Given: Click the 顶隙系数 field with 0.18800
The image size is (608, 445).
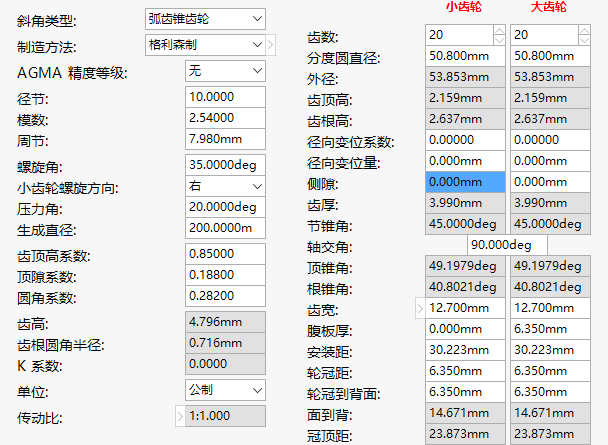Looking at the screenshot, I should (225, 275).
